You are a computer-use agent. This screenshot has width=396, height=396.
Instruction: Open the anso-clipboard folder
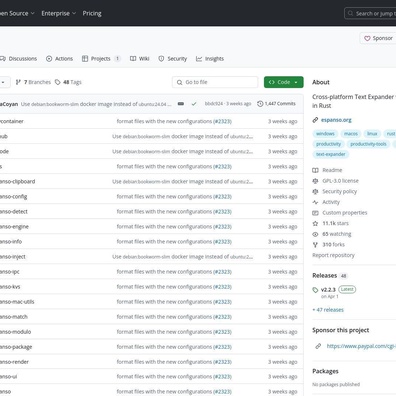pyautogui.click(x=18, y=182)
